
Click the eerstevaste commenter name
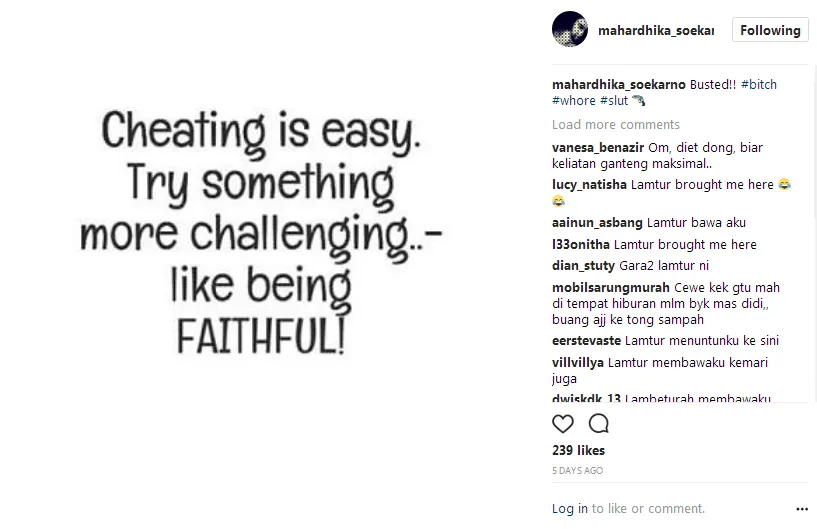point(586,341)
